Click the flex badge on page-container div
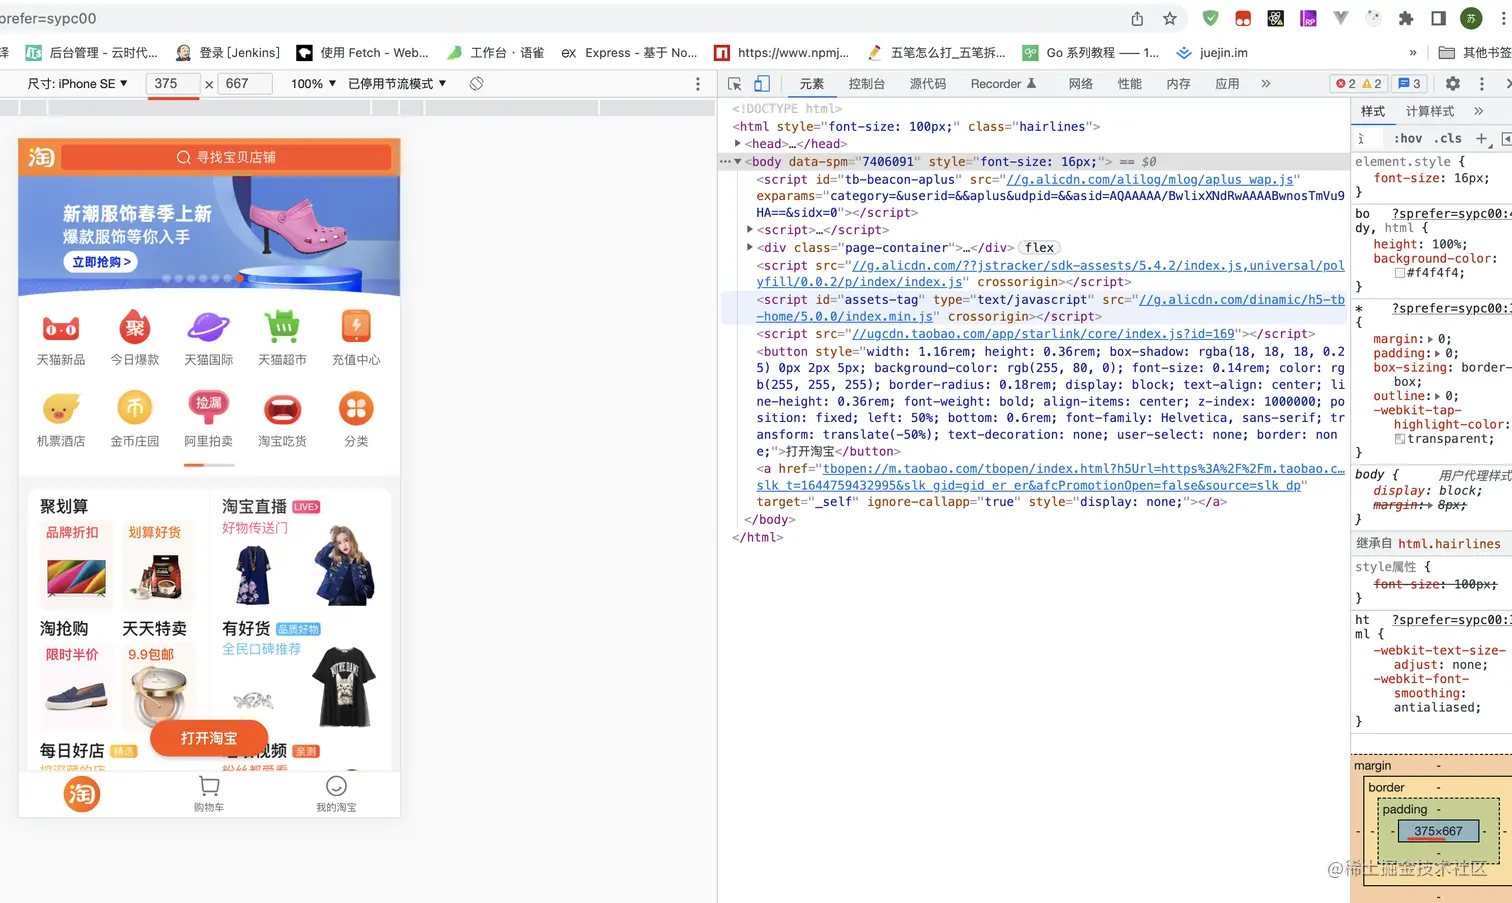This screenshot has height=903, width=1512. pyautogui.click(x=1040, y=248)
